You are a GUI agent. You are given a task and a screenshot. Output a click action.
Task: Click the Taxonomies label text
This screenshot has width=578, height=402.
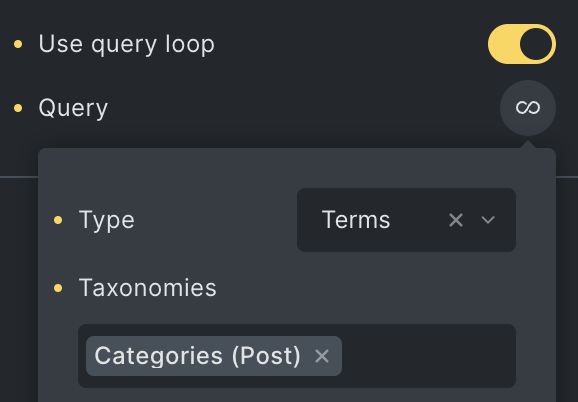click(147, 288)
